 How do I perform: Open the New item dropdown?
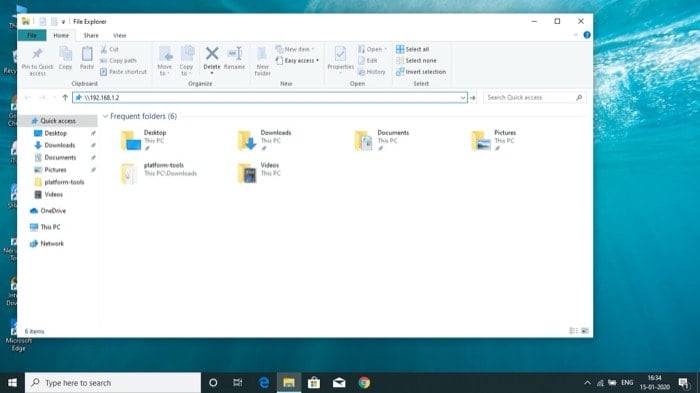click(295, 49)
